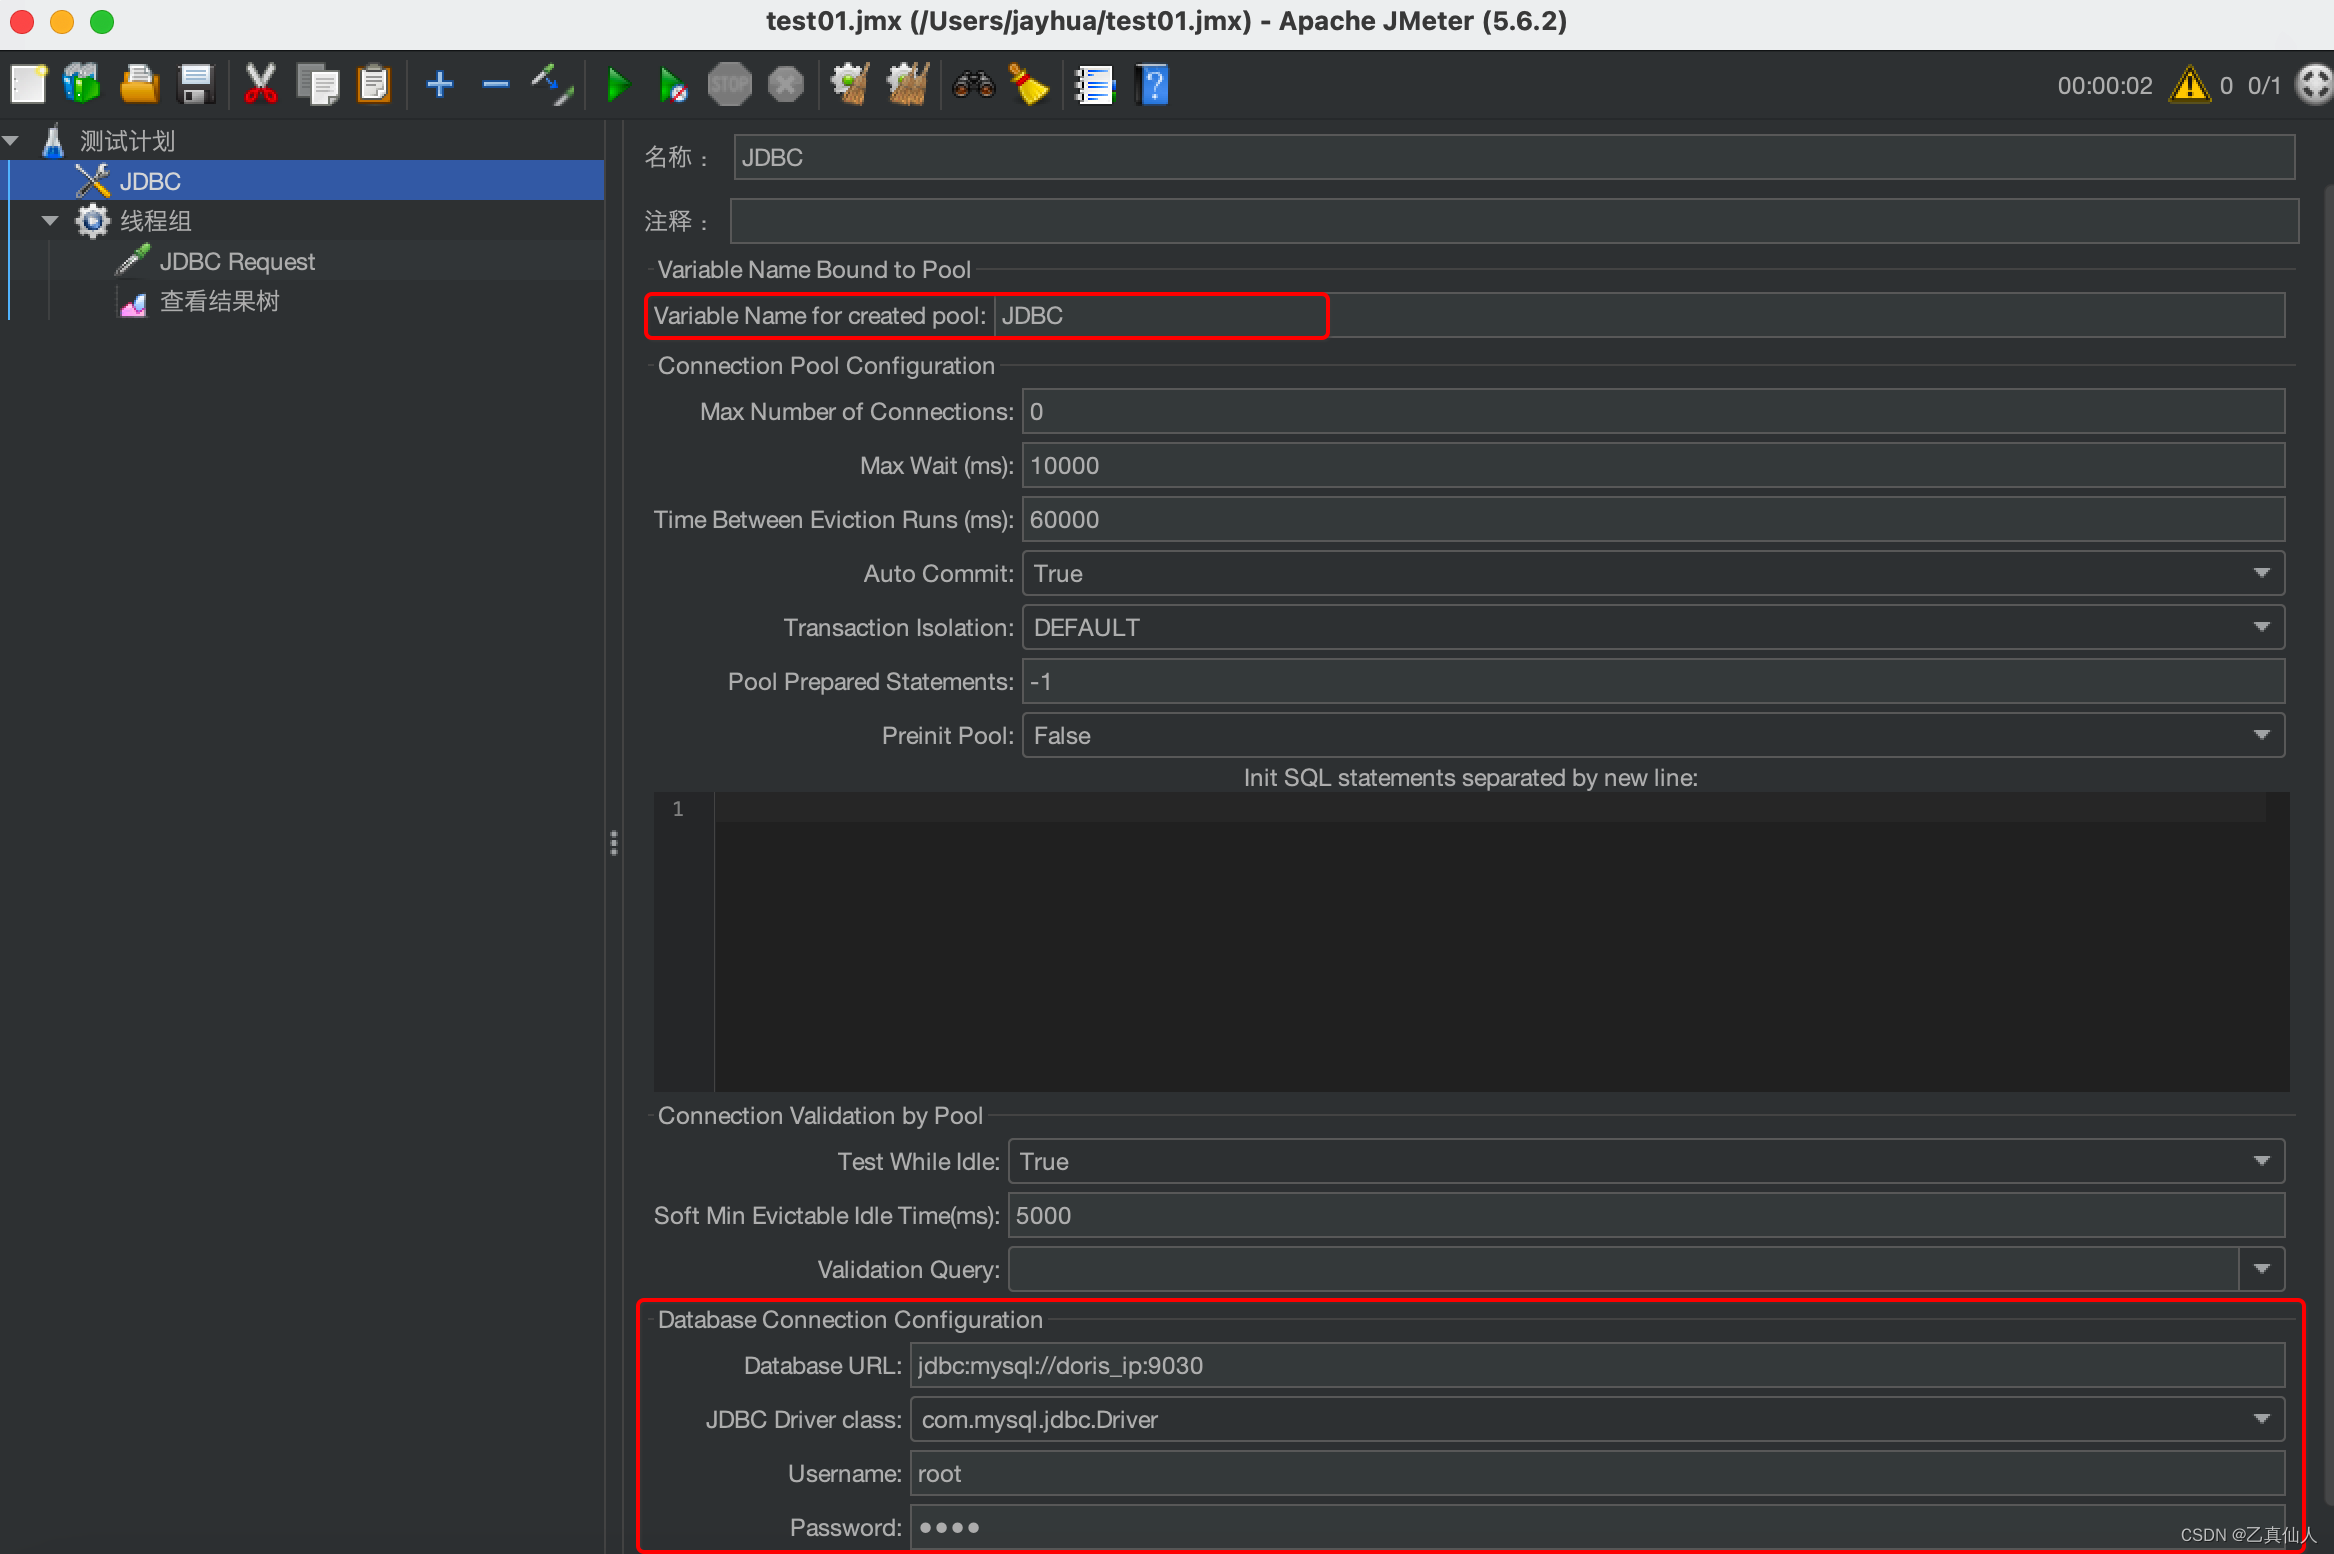
Task: Click the Clear results broom icon
Action: [850, 84]
